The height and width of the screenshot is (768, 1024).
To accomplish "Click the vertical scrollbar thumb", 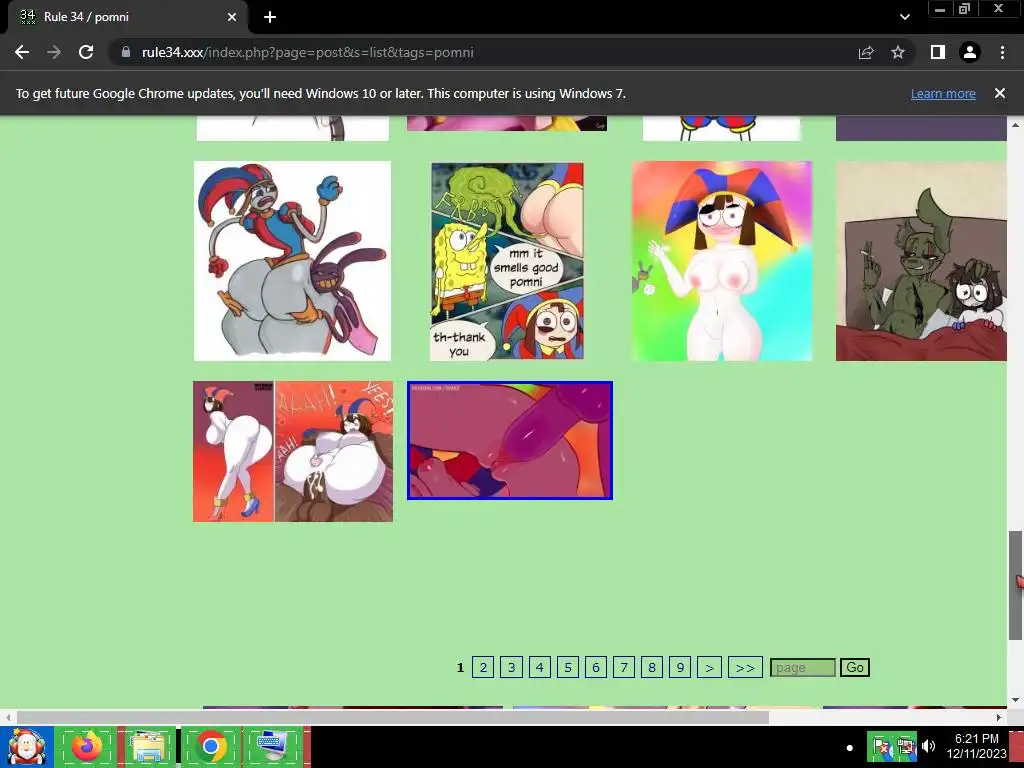I will click(1015, 585).
